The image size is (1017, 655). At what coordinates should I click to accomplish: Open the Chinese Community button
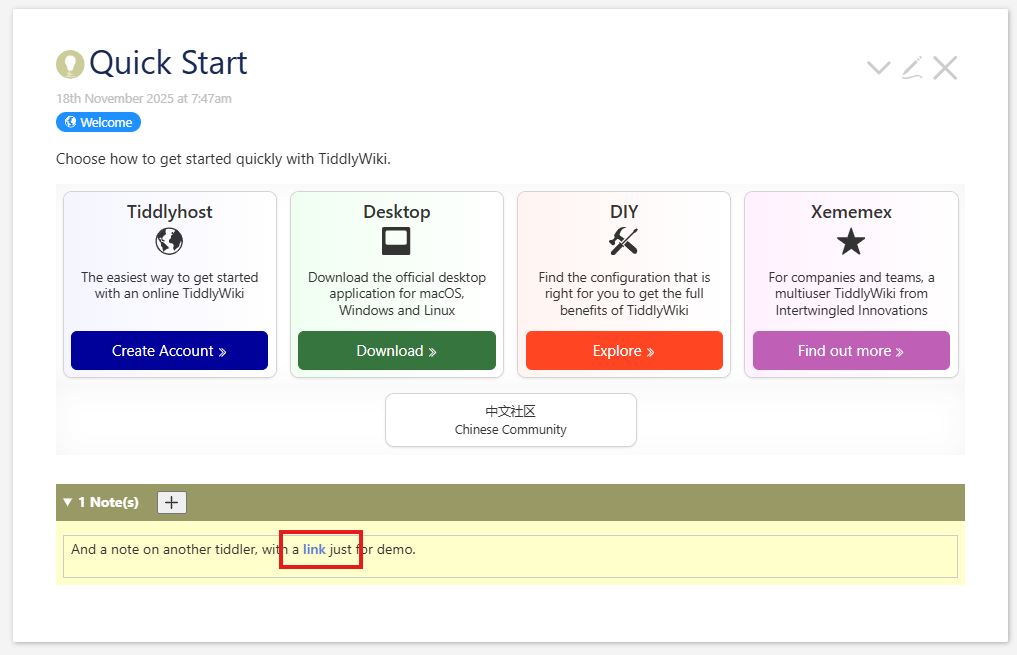point(510,420)
